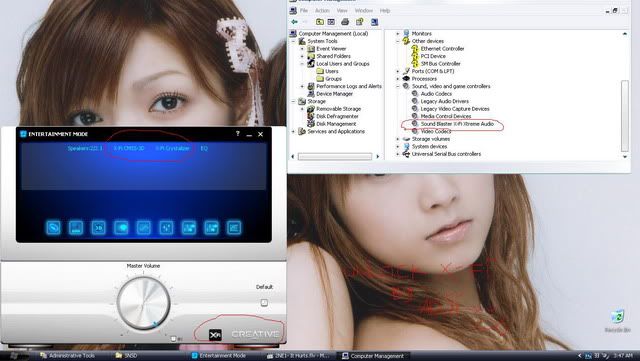640x361 pixels.
Task: Open Disk Management in console tree
Action: coord(336,124)
